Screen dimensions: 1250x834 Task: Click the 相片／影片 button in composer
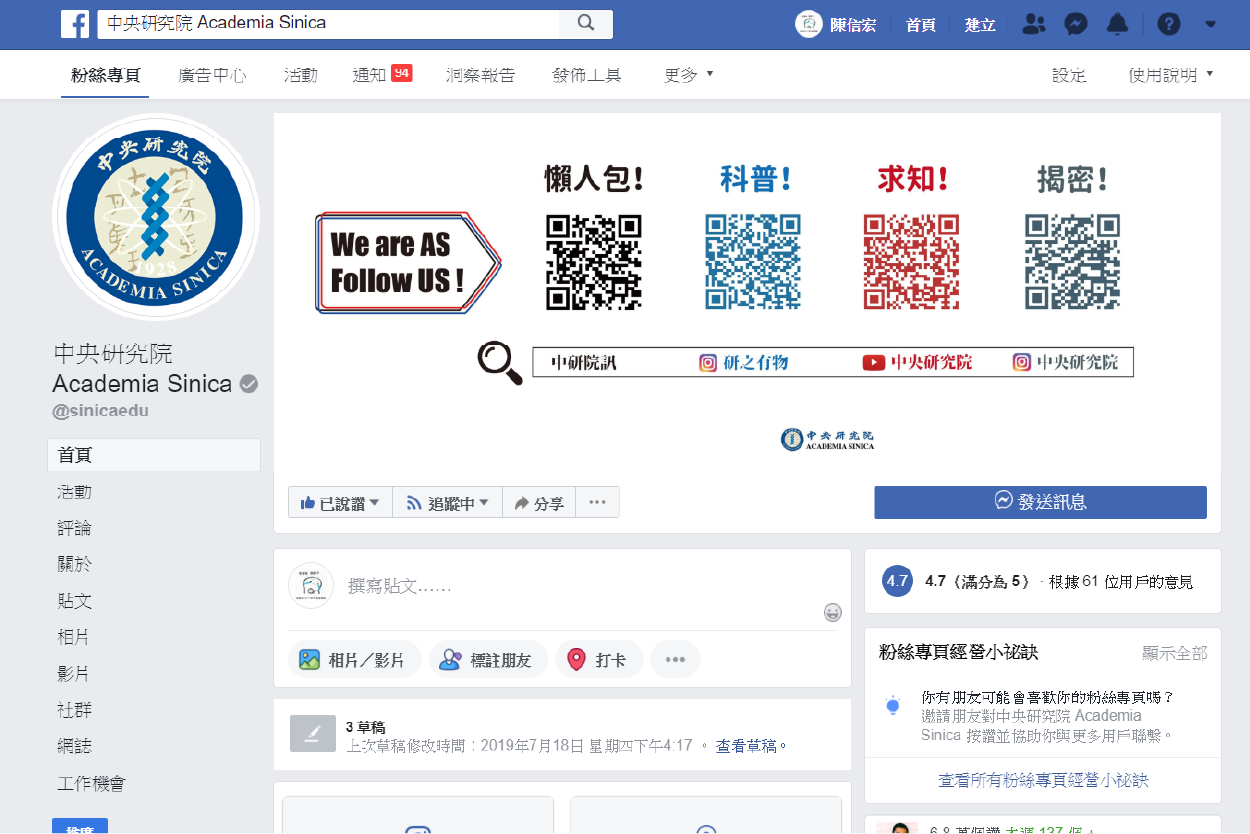(x=354, y=660)
